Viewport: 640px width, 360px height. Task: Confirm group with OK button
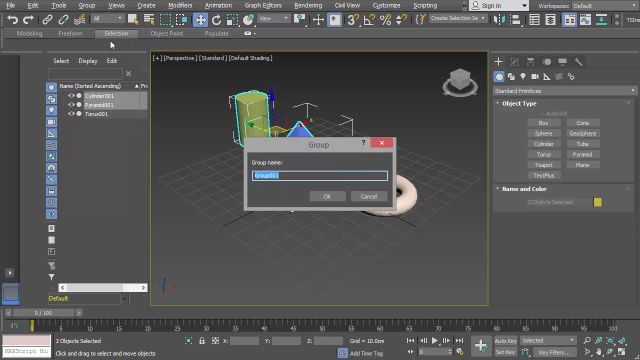tap(327, 196)
